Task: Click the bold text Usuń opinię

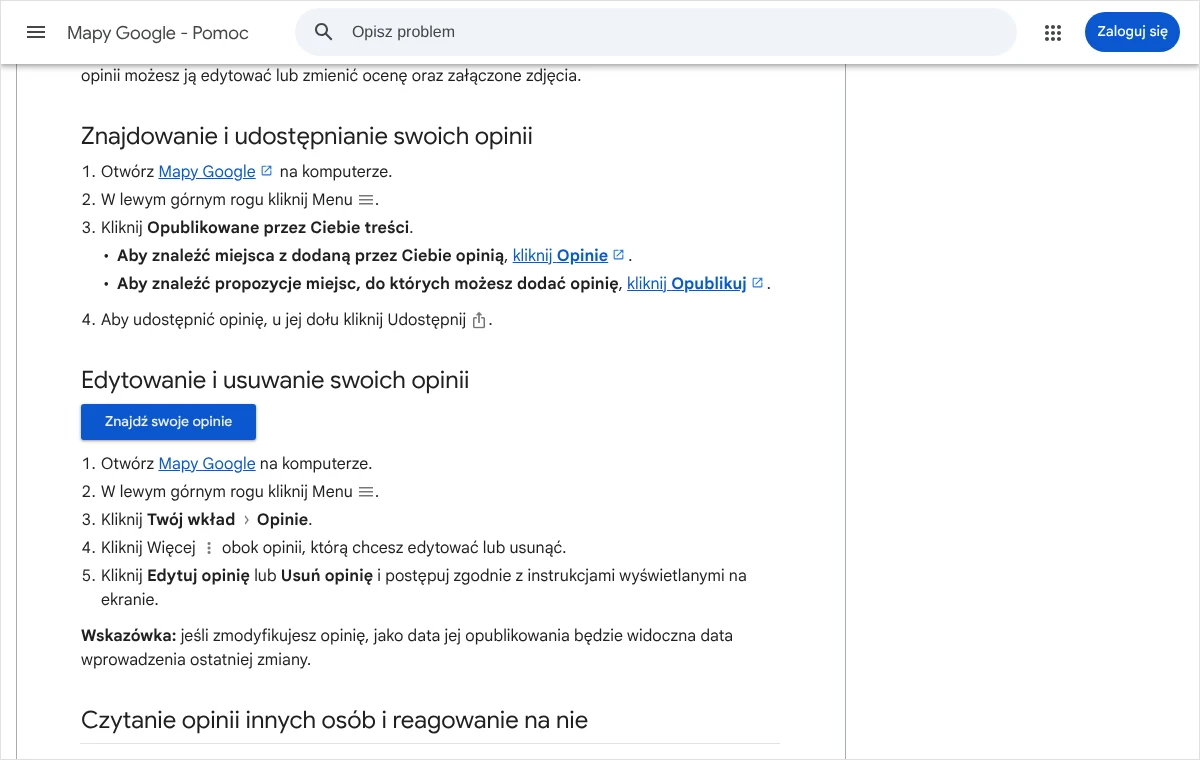Action: point(327,575)
